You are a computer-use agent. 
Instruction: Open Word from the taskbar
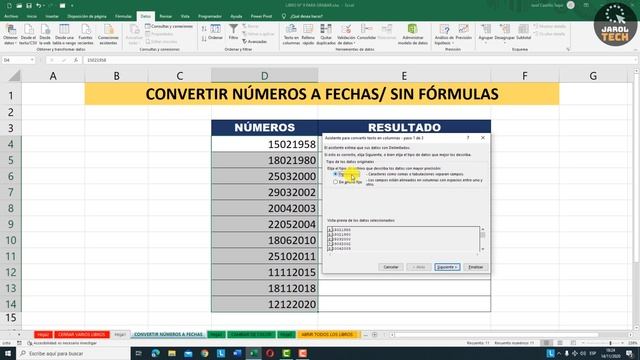(237, 353)
